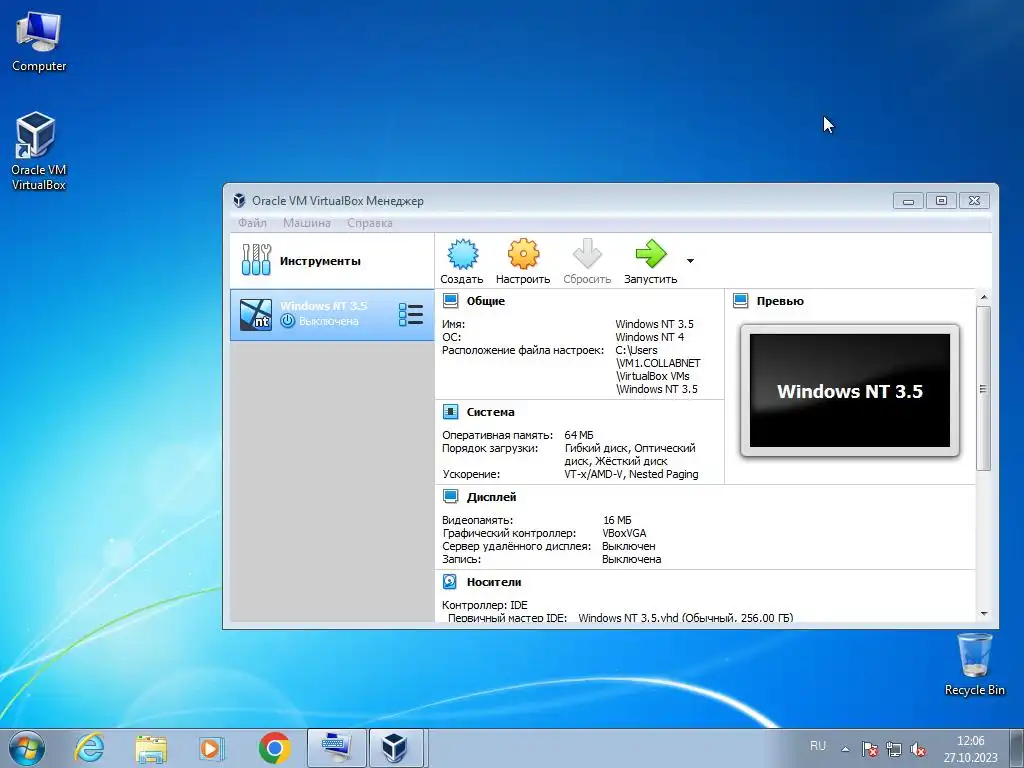Open the taskbar clock showing 12:06
Image resolution: width=1024 pixels, height=768 pixels.
pyautogui.click(x=970, y=749)
